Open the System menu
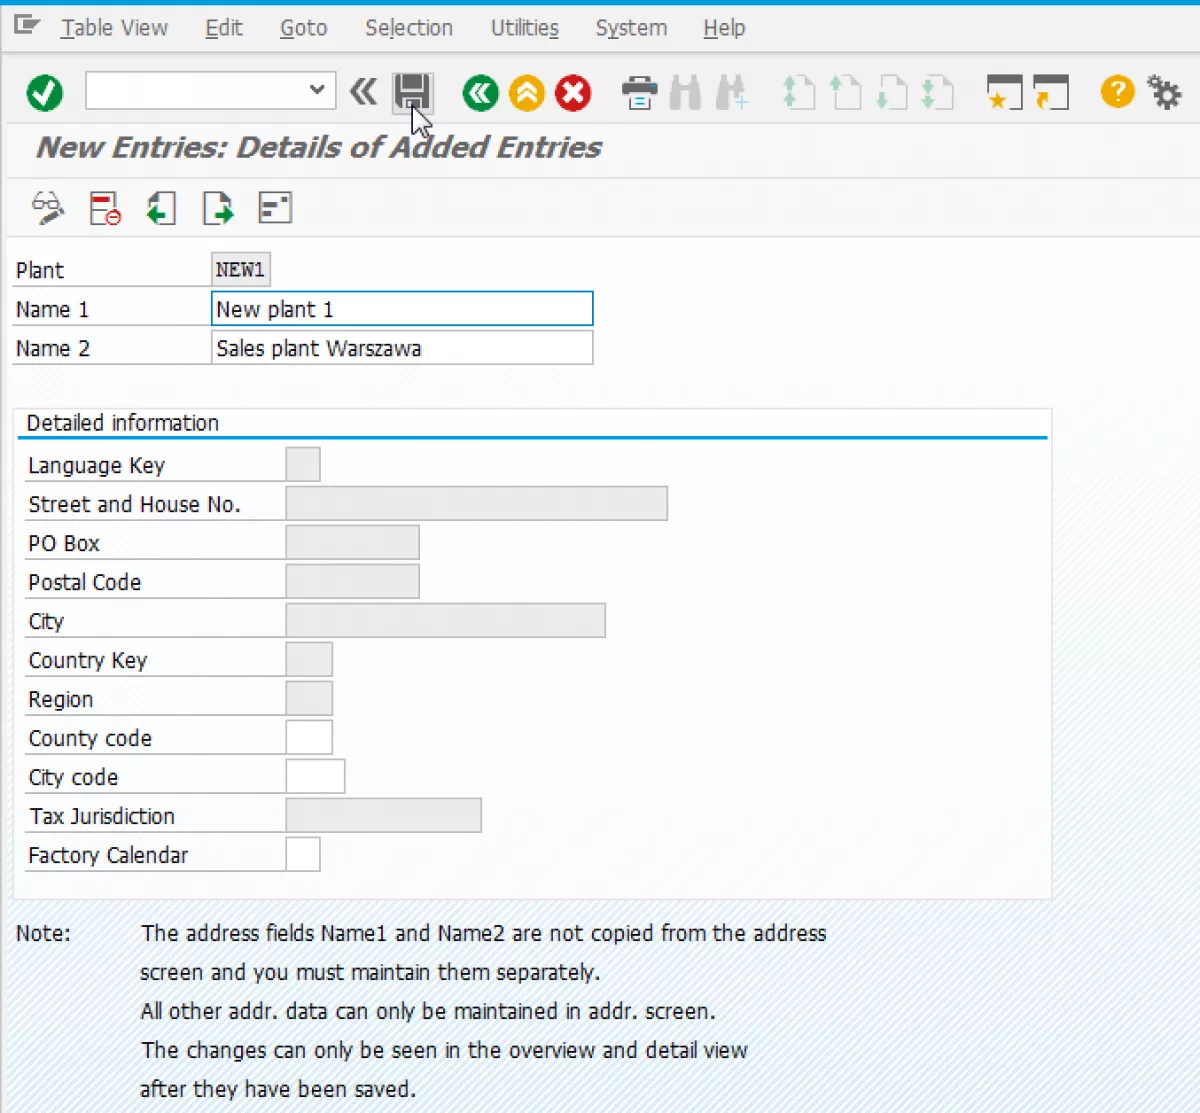The height and width of the screenshot is (1113, 1200). coord(631,28)
